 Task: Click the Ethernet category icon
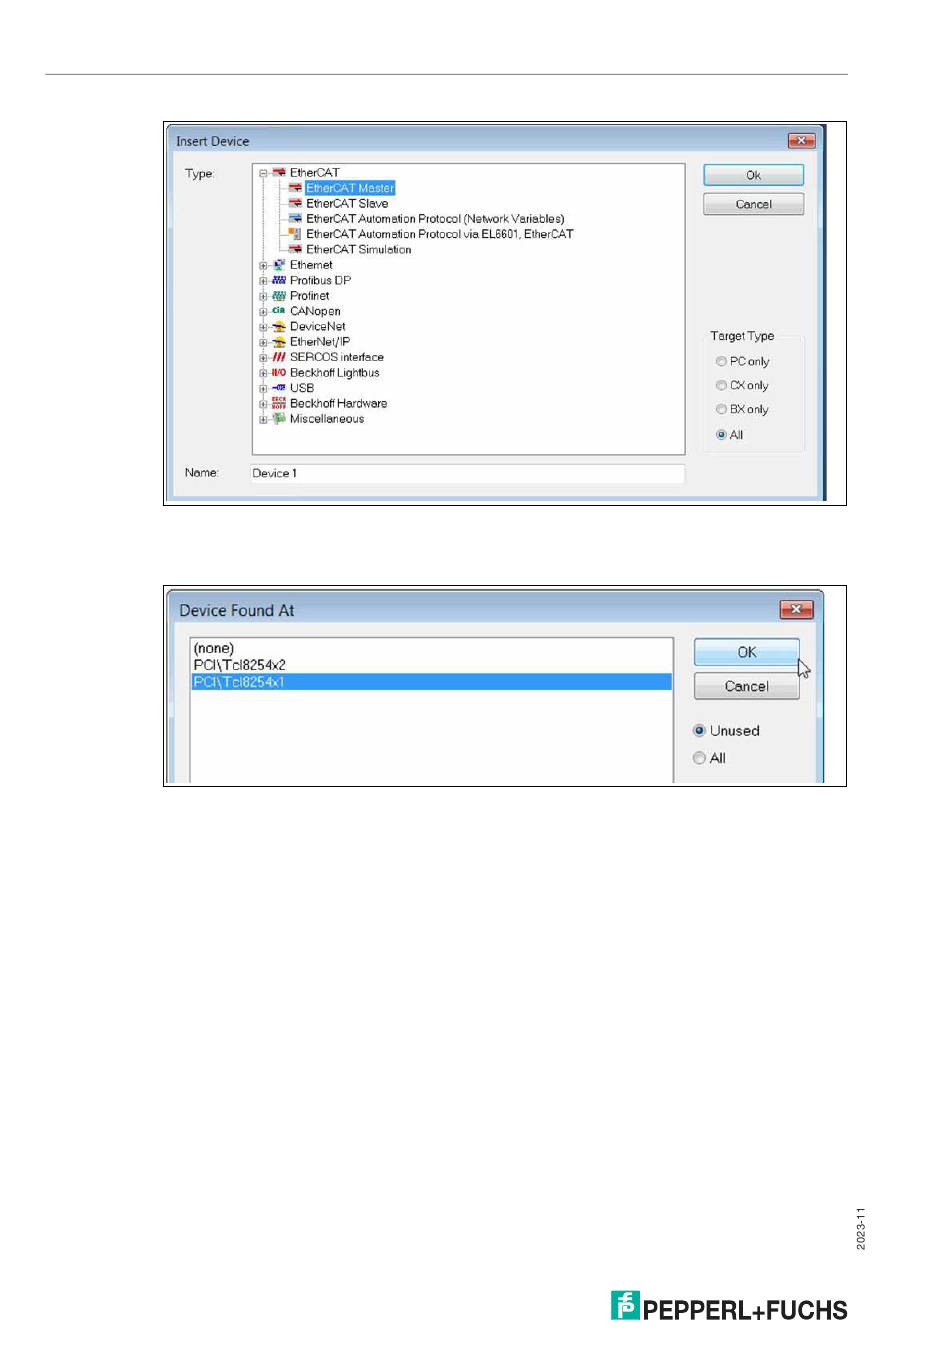click(x=279, y=265)
